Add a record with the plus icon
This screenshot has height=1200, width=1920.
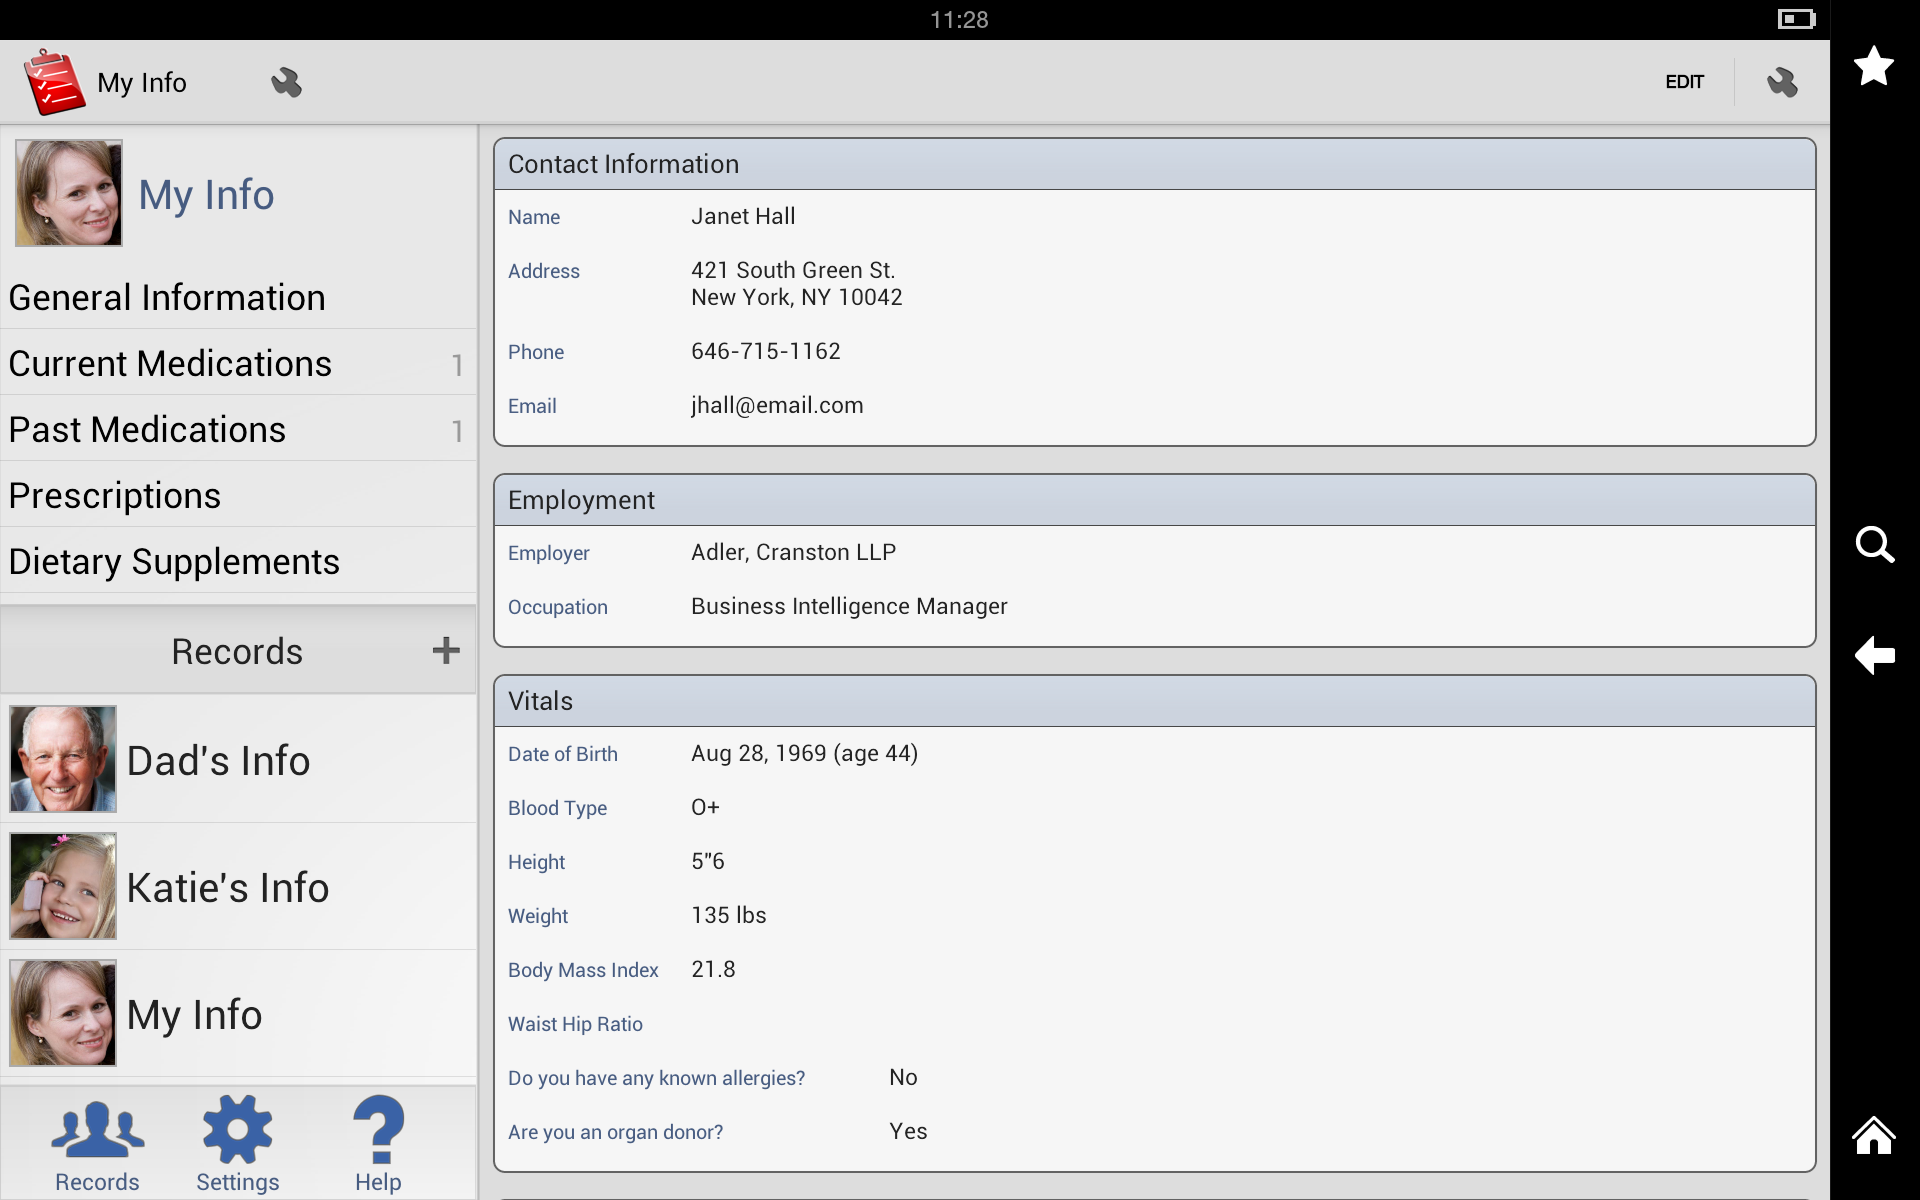click(446, 651)
